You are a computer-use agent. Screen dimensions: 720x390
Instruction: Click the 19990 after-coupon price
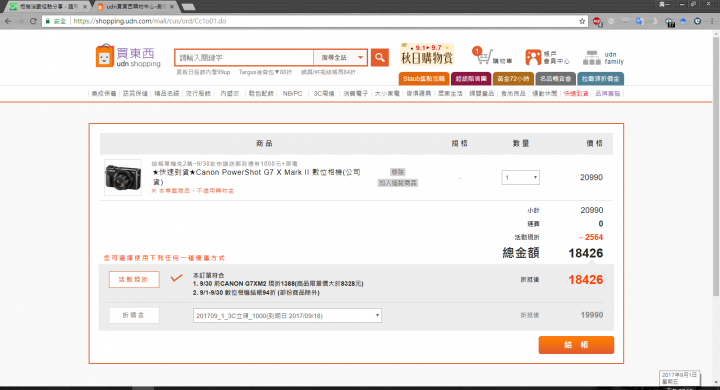click(591, 315)
